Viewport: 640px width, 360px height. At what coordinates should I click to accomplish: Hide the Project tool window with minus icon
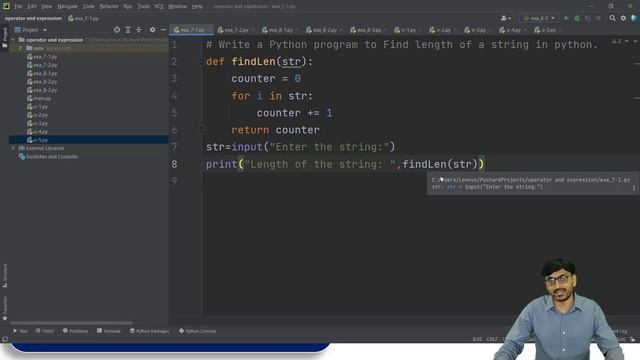click(x=163, y=30)
